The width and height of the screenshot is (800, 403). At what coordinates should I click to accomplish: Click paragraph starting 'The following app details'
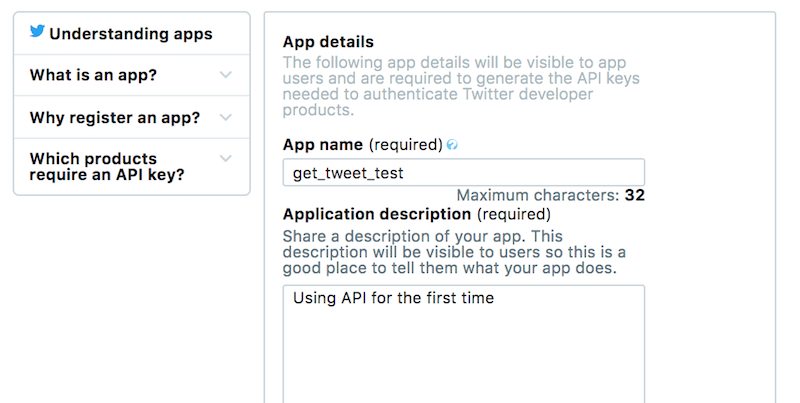coord(461,86)
